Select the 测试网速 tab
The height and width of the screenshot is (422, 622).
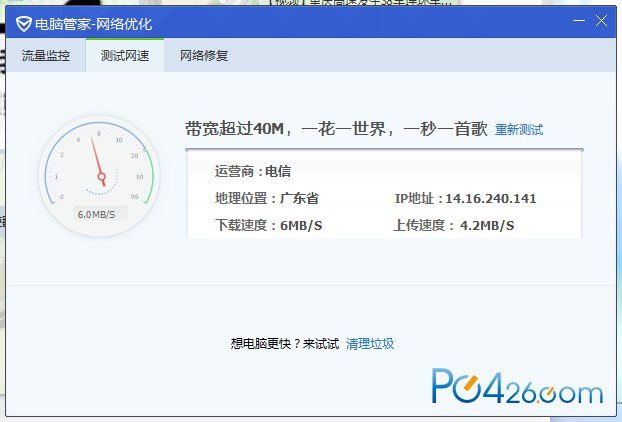pos(125,56)
